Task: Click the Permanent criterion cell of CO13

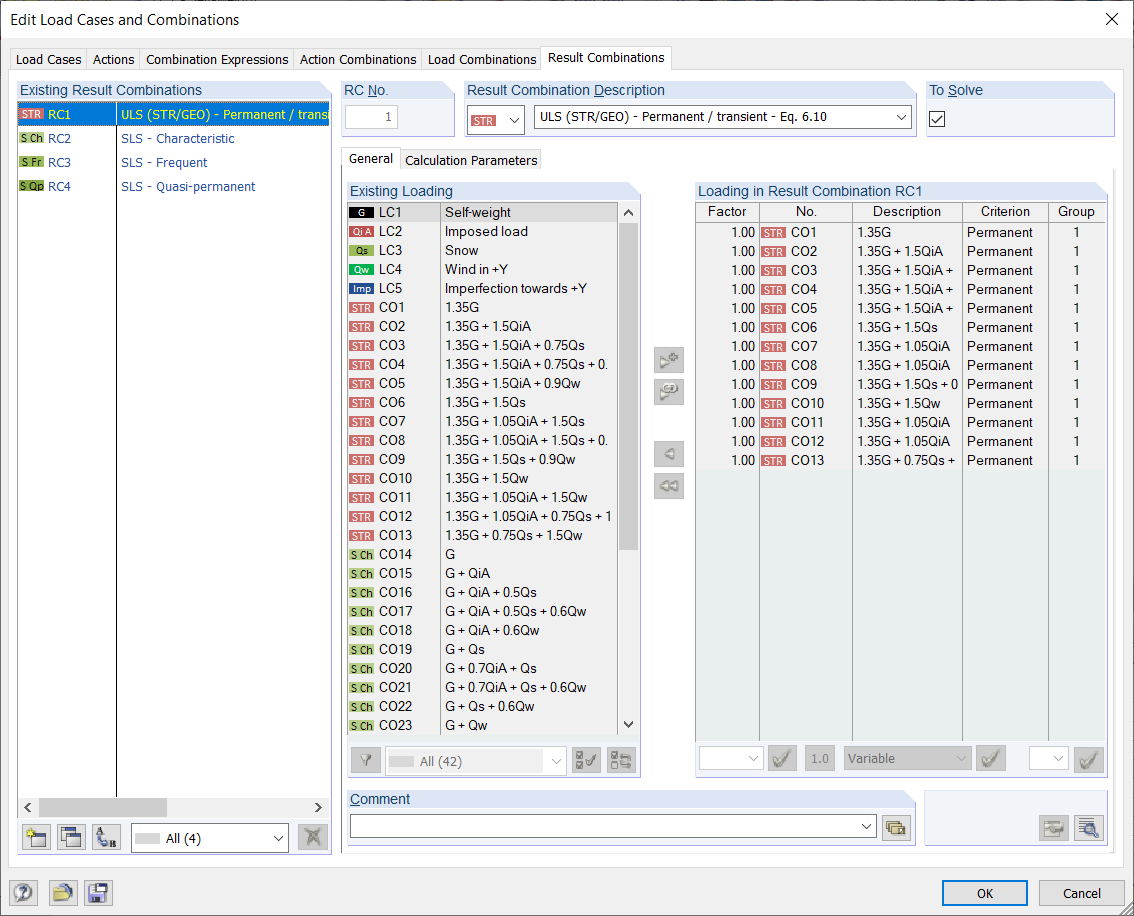Action: 1005,461
